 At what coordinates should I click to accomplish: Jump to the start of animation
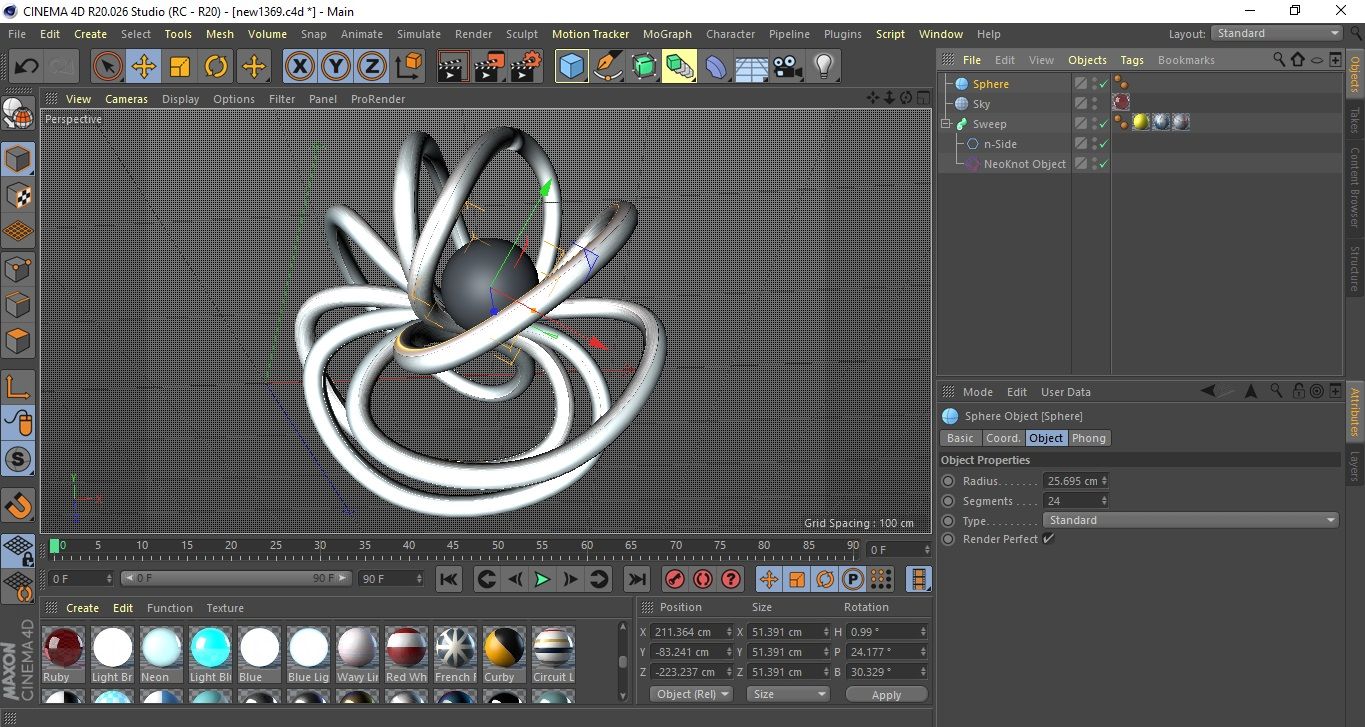(x=449, y=579)
